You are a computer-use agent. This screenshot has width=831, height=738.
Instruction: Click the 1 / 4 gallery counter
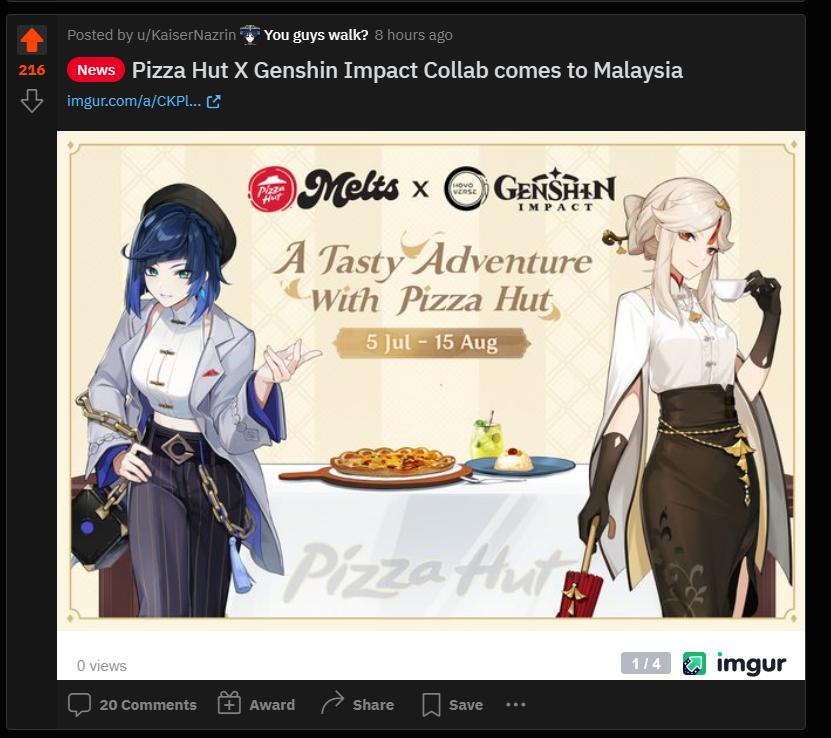click(x=646, y=663)
